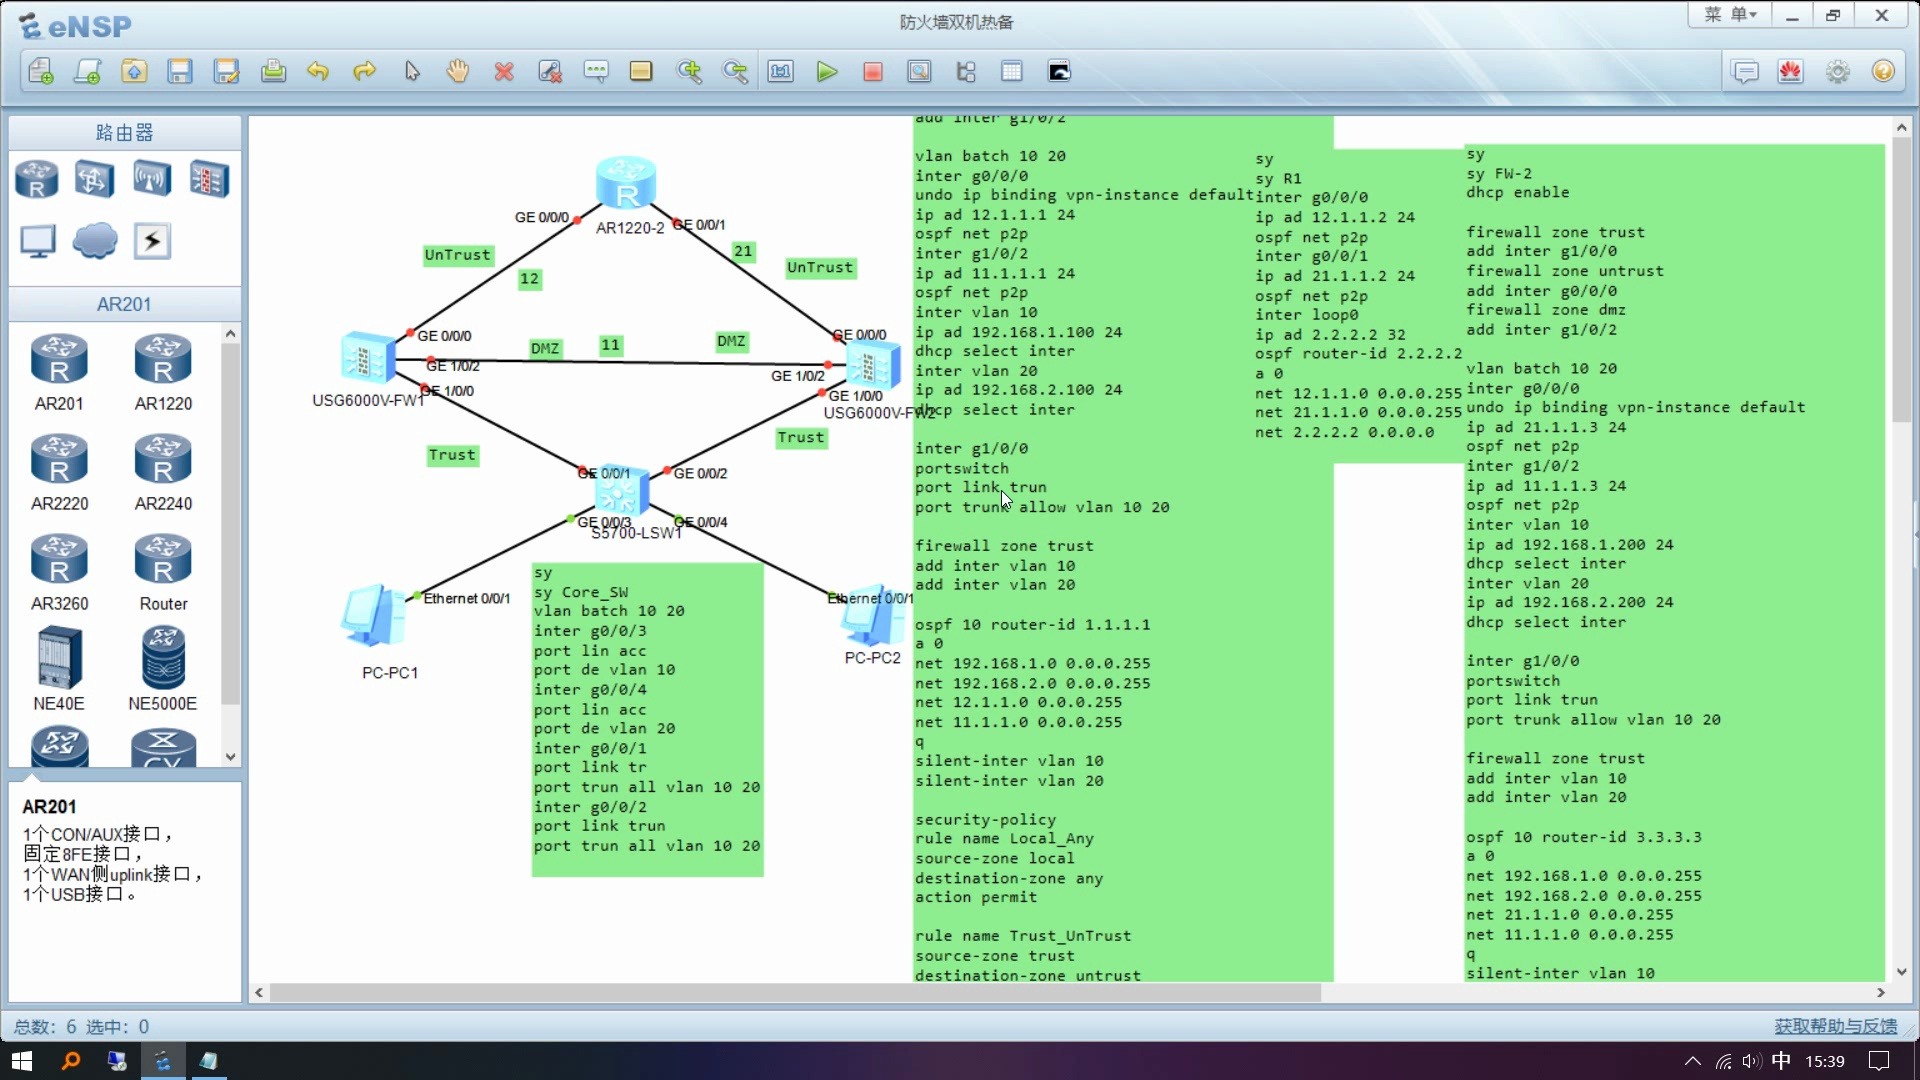Select the AR1220-2 router on canvas

(626, 183)
